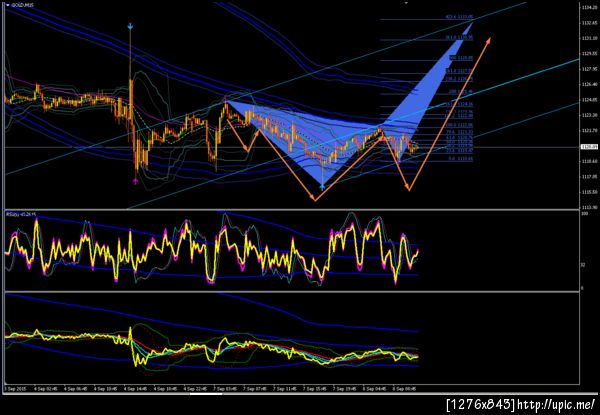Screen dimensions: 600x415
Task: Click time axis label 3 Sep 2015
Action: [x=13, y=389]
